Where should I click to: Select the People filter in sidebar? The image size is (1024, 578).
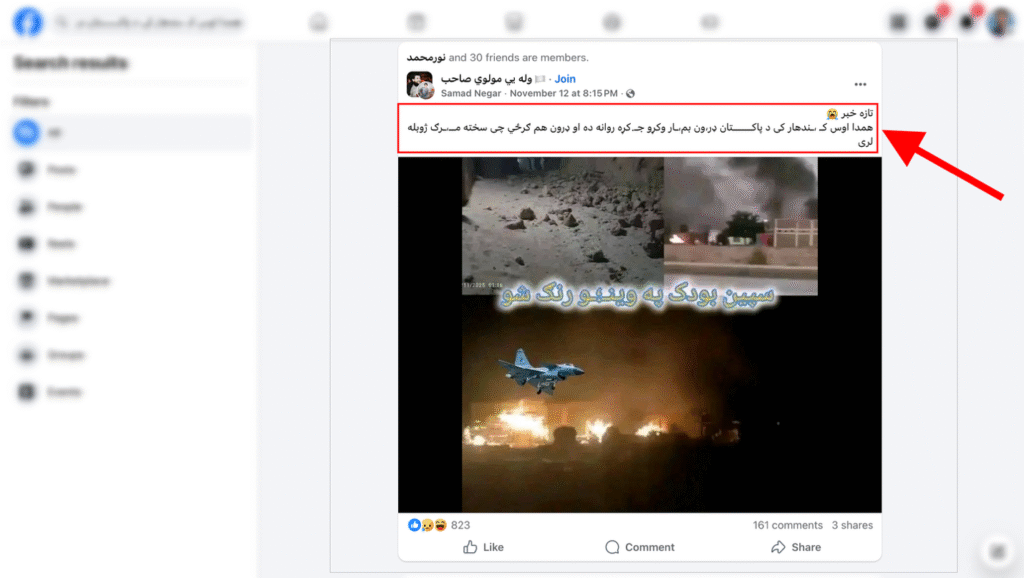click(x=132, y=207)
